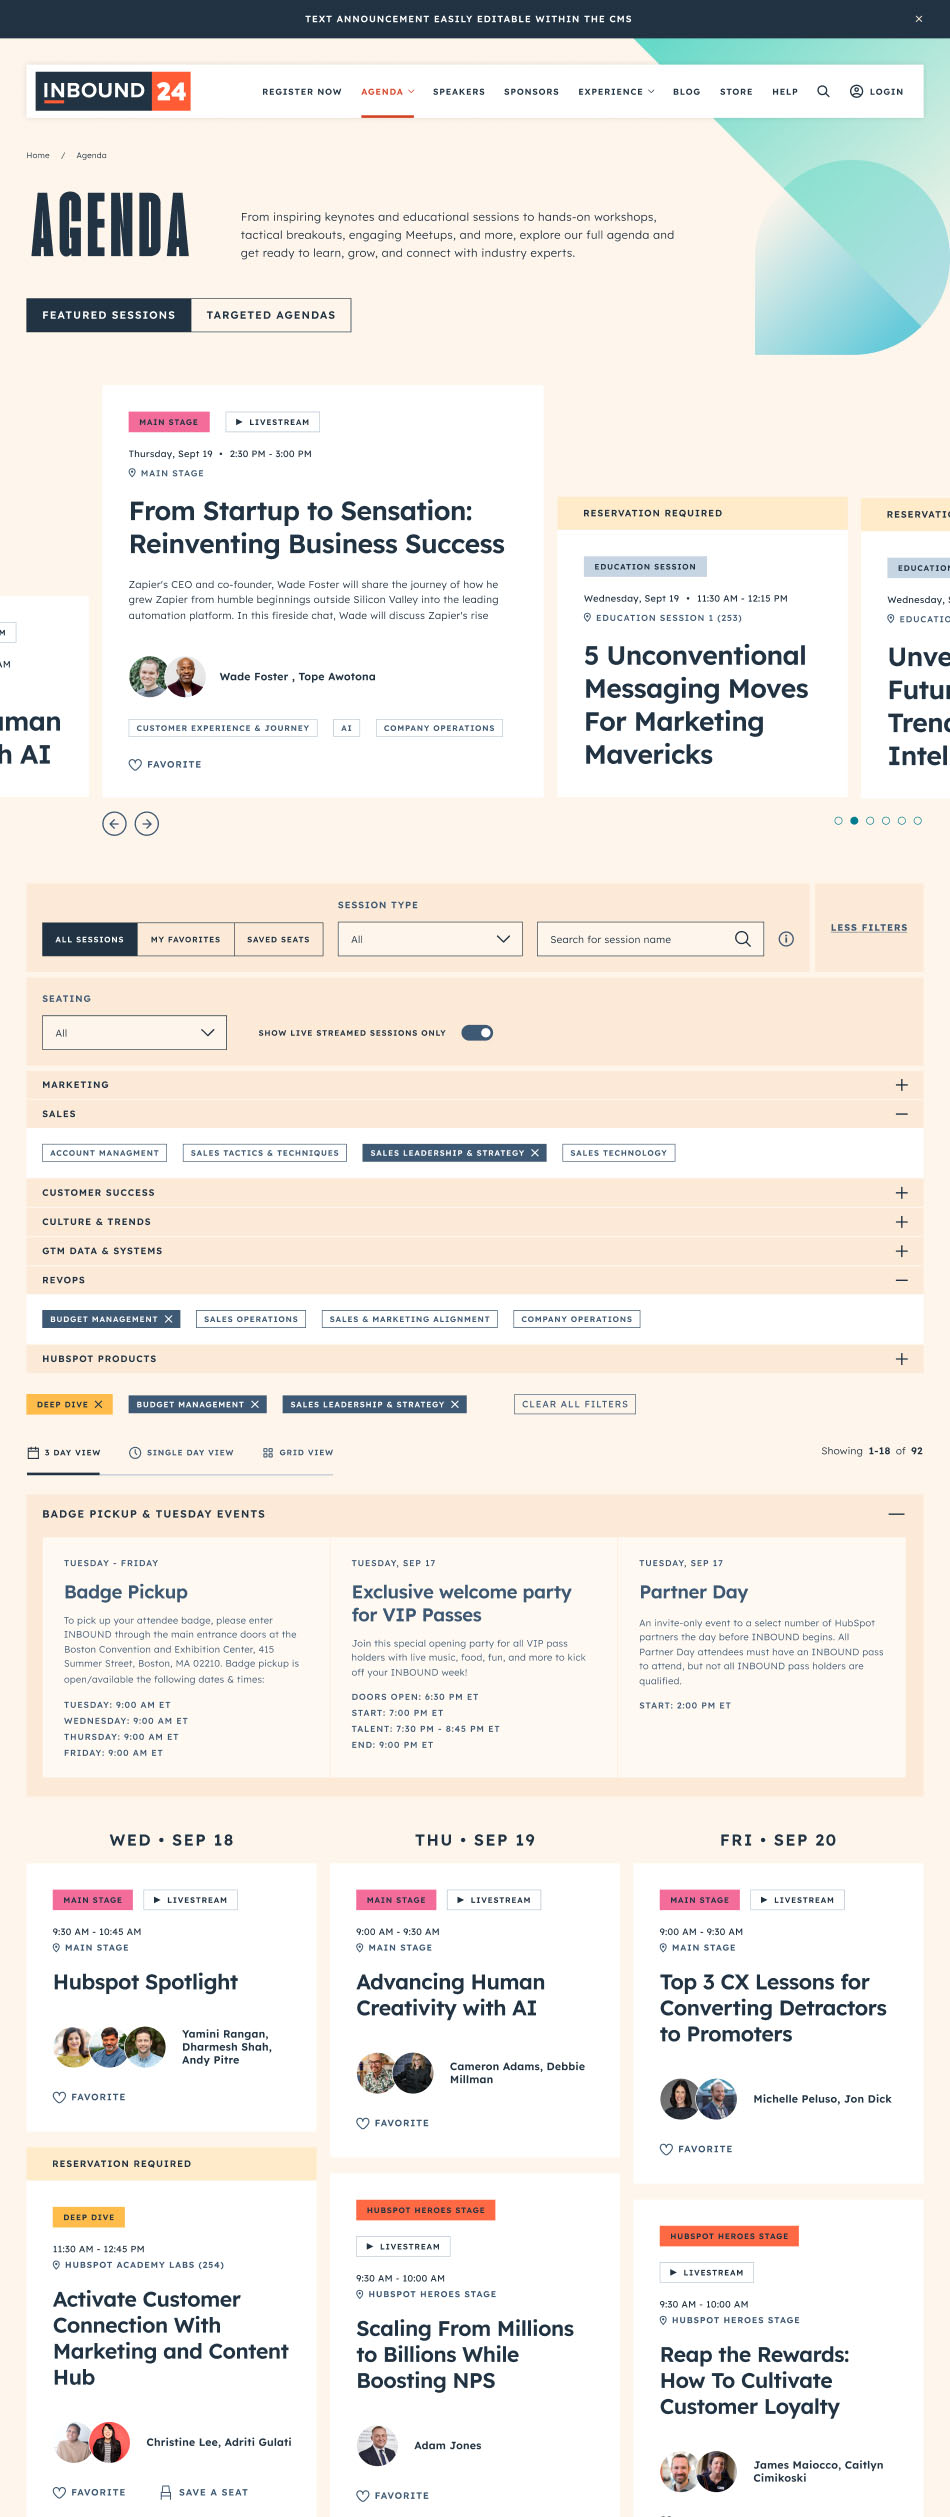
Task: Switch to the Featured Sessions tab
Action: click(109, 315)
